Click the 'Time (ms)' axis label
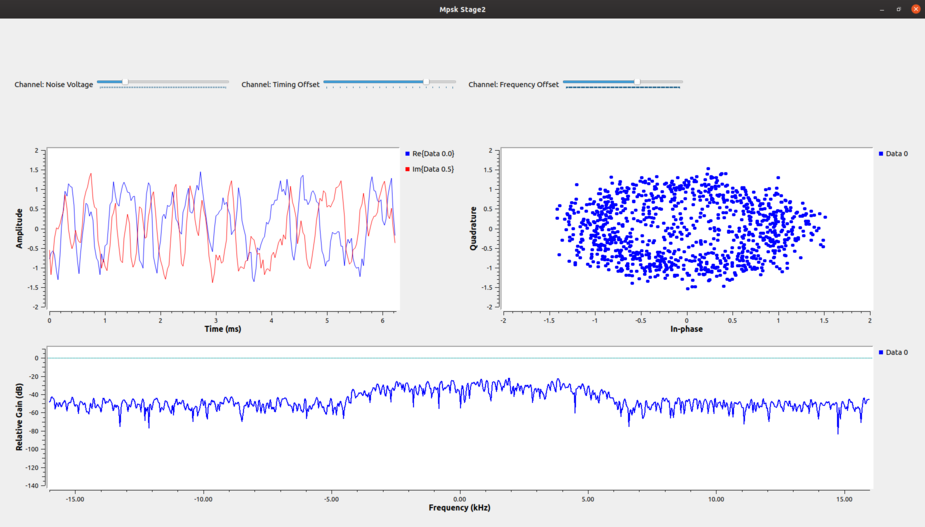 point(222,329)
